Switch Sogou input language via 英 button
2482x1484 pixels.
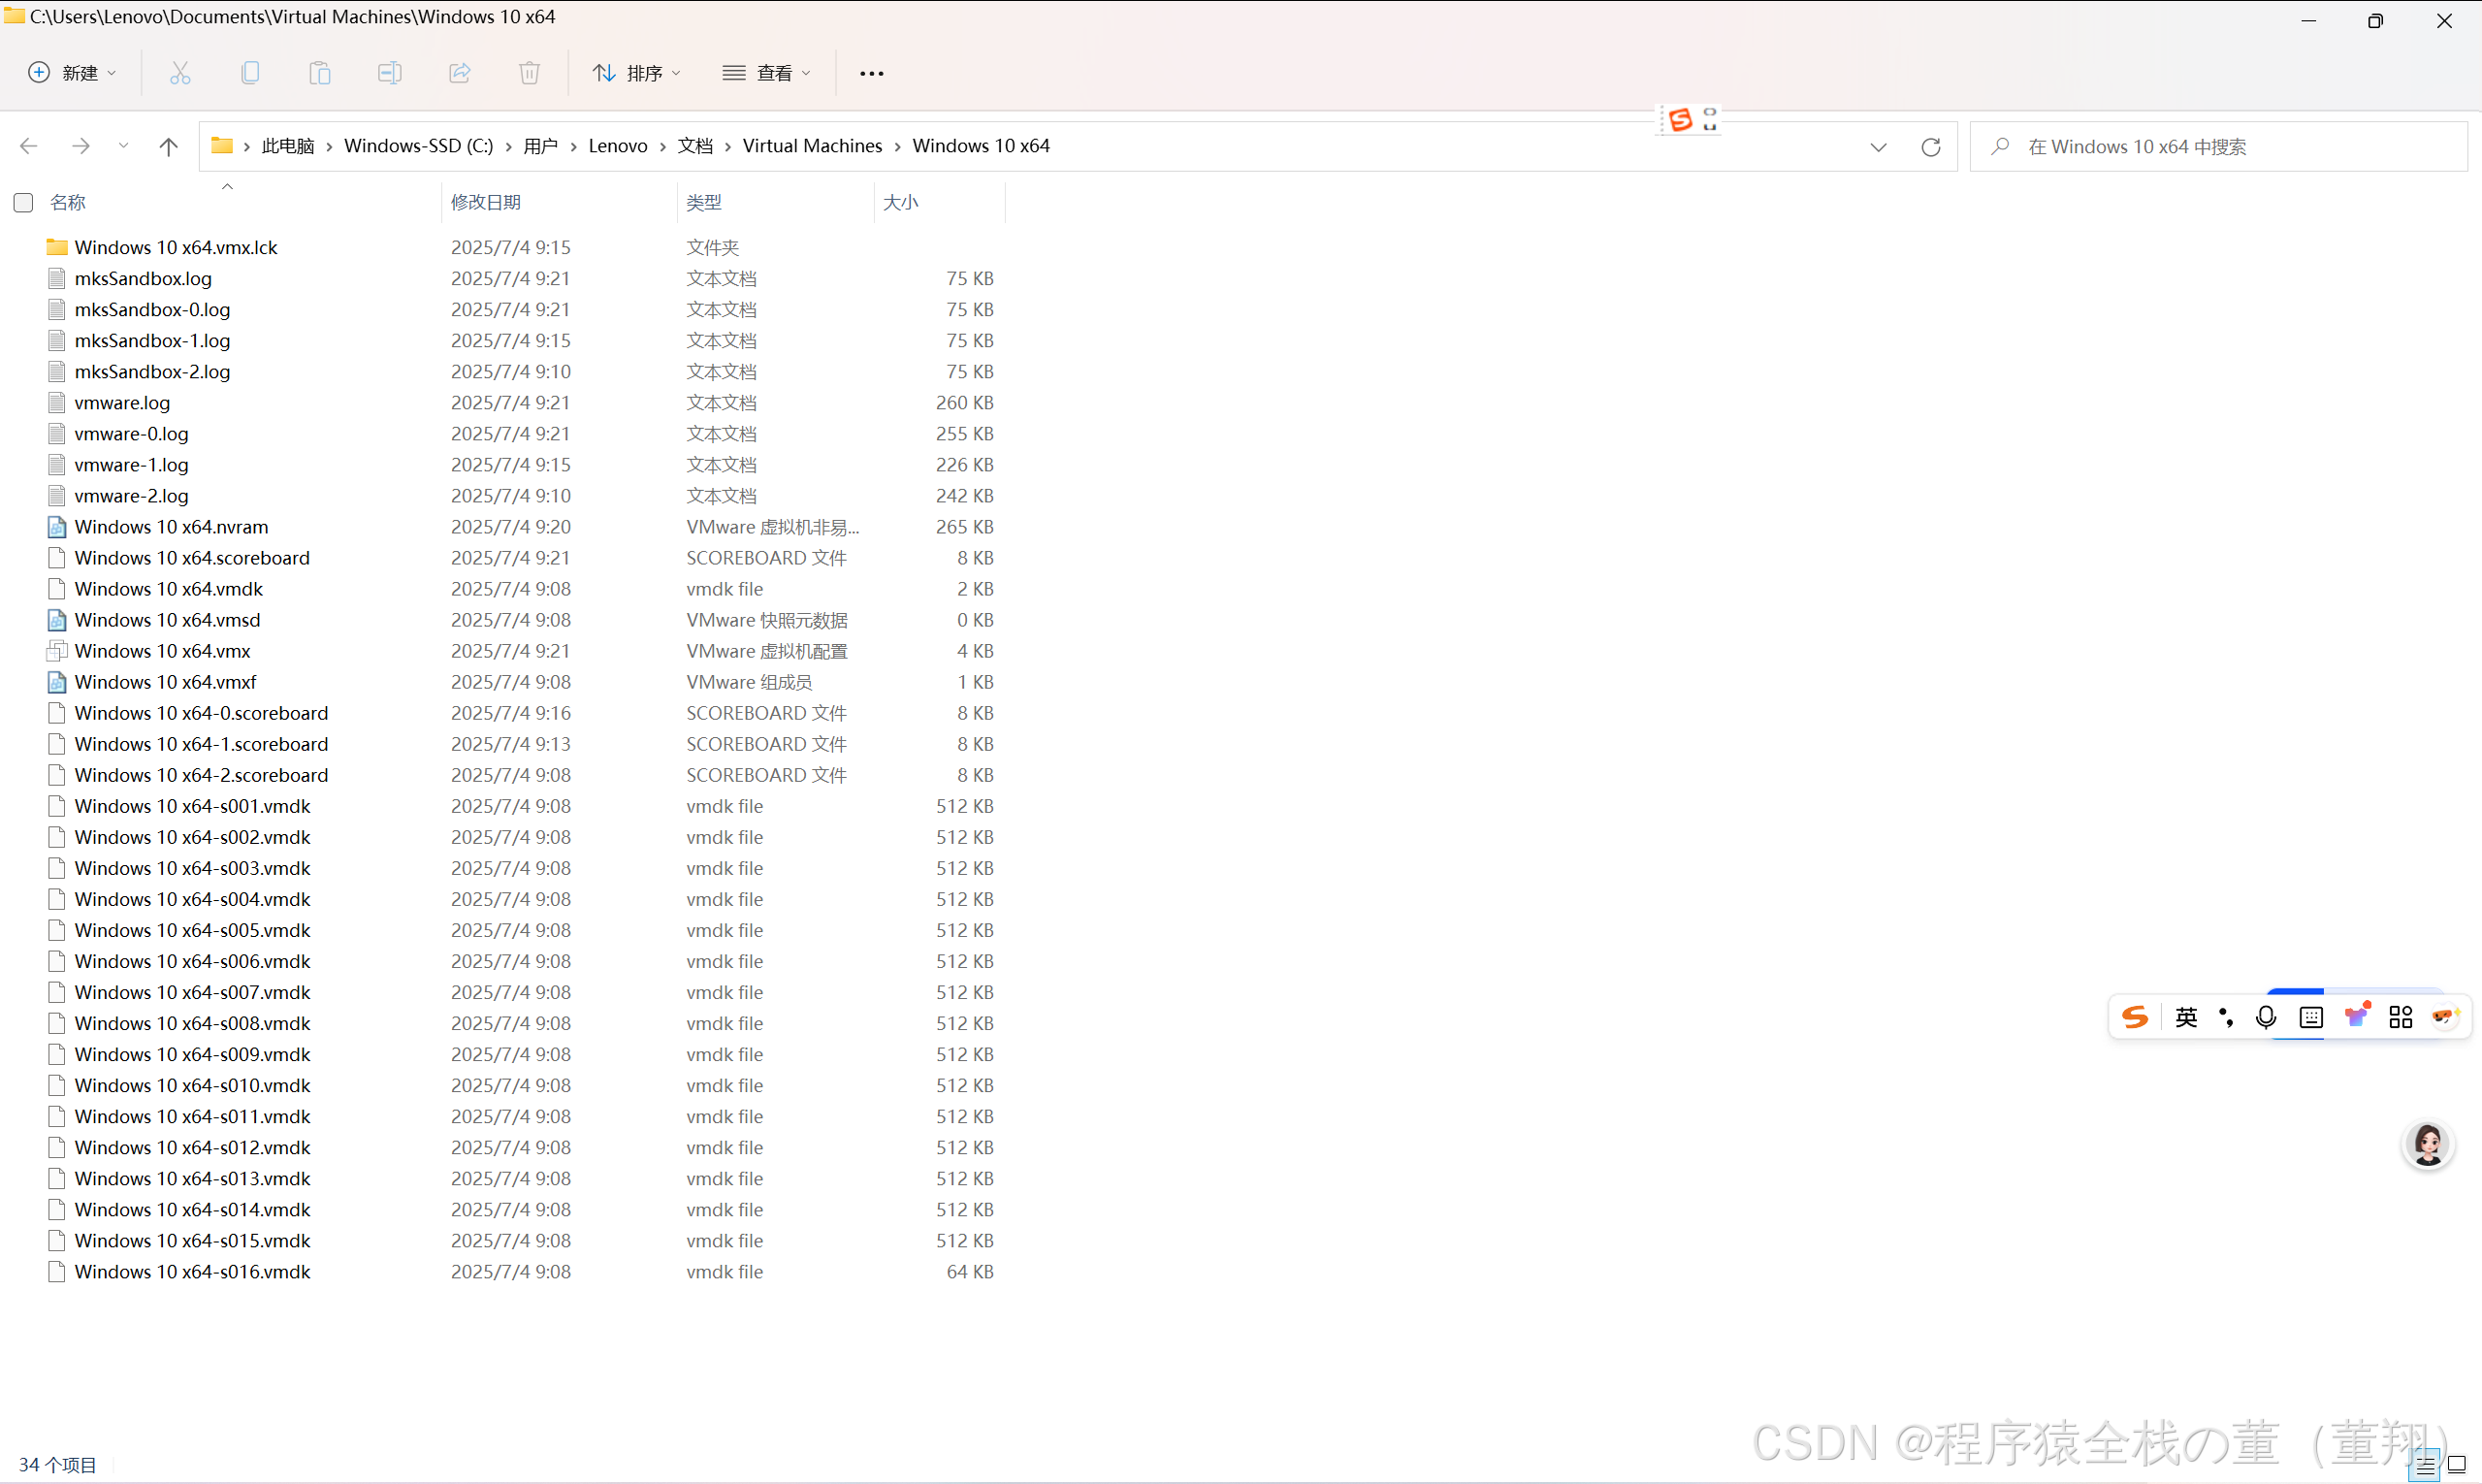click(2186, 1017)
